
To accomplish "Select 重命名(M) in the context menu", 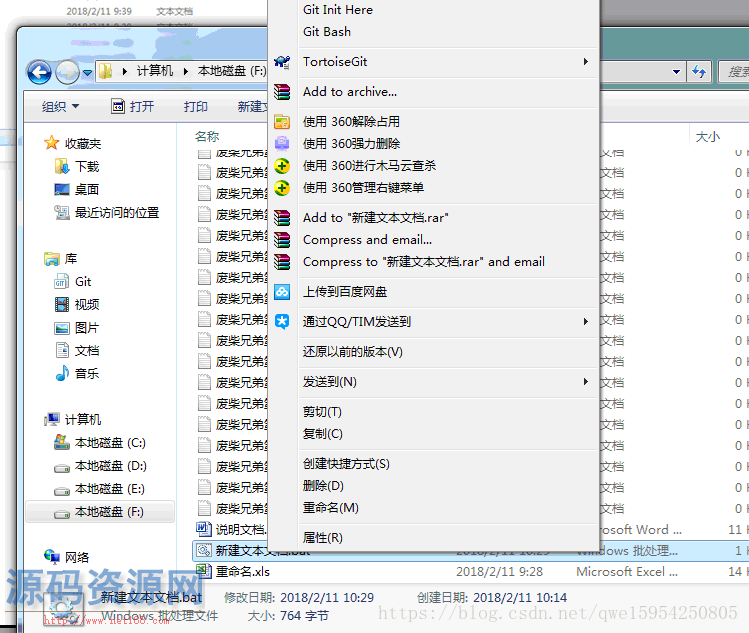I will pyautogui.click(x=331, y=507).
